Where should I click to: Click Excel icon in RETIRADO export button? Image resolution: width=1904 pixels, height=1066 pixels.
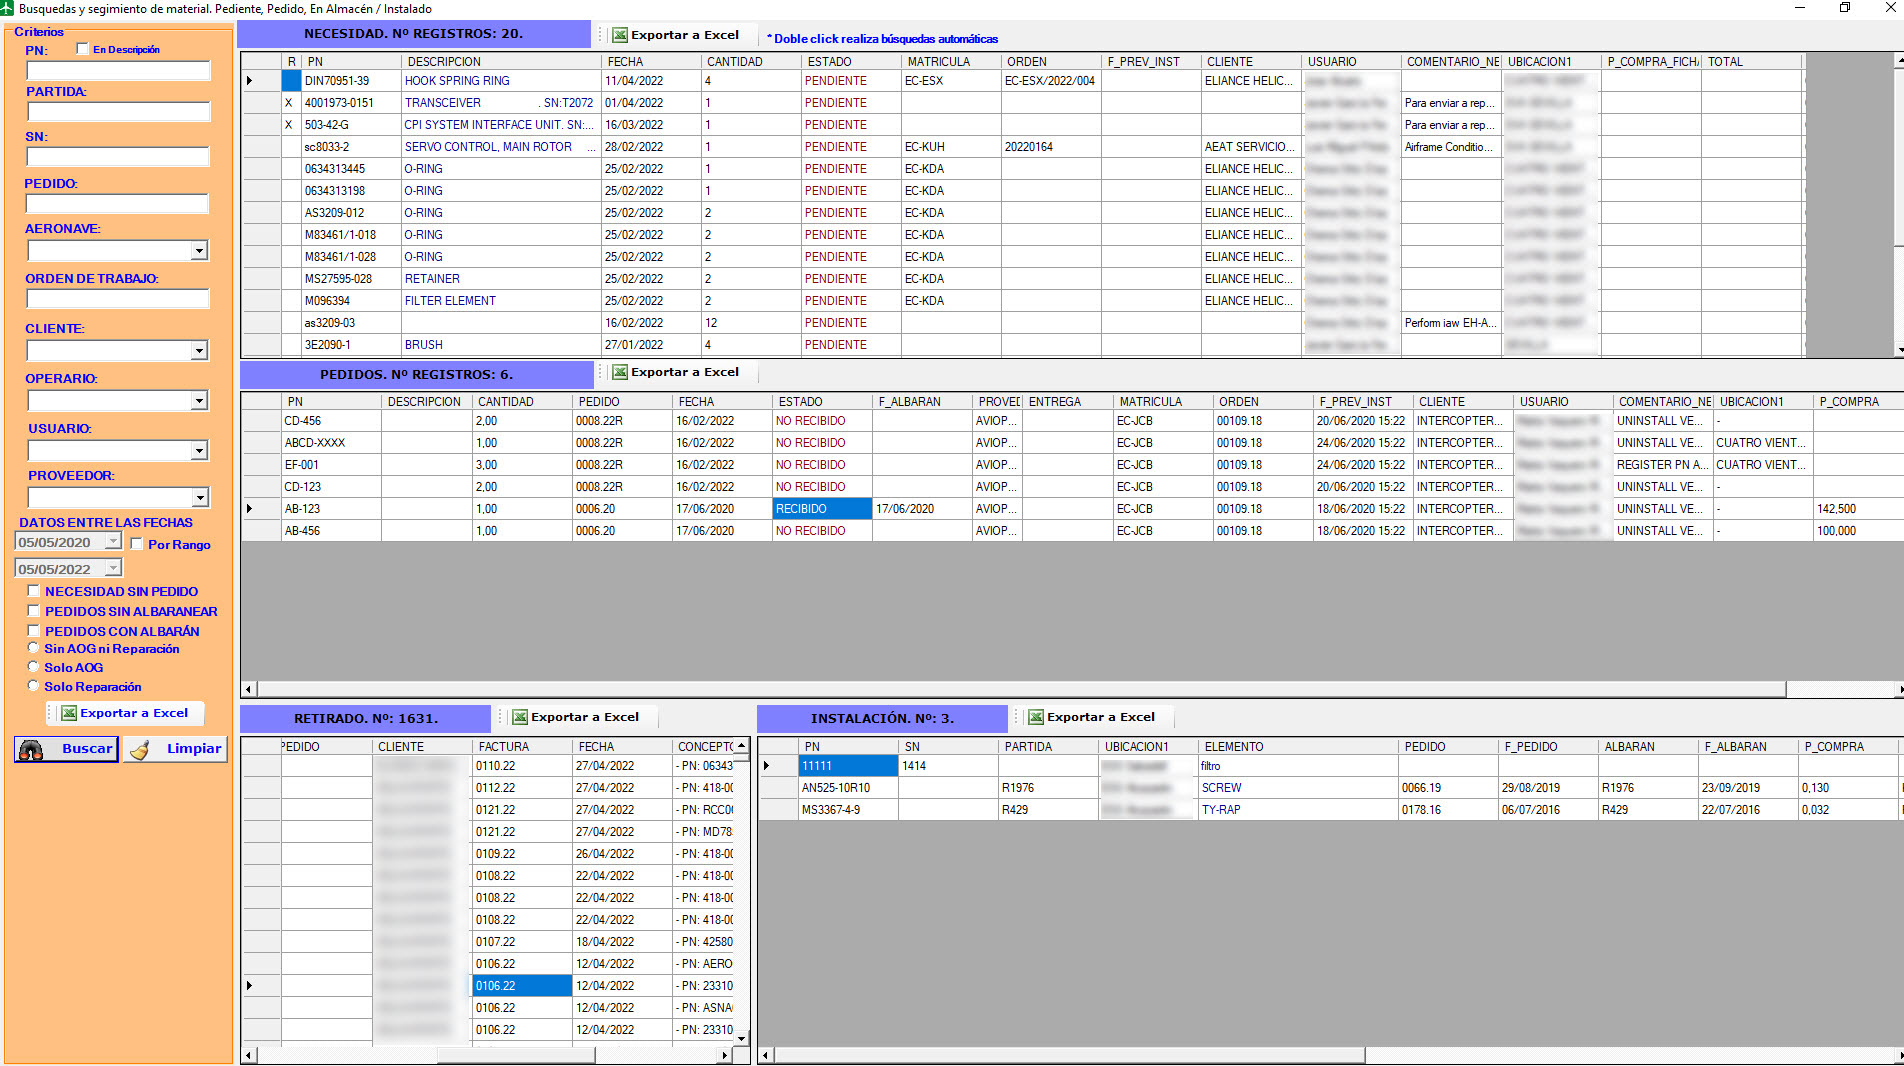[520, 717]
